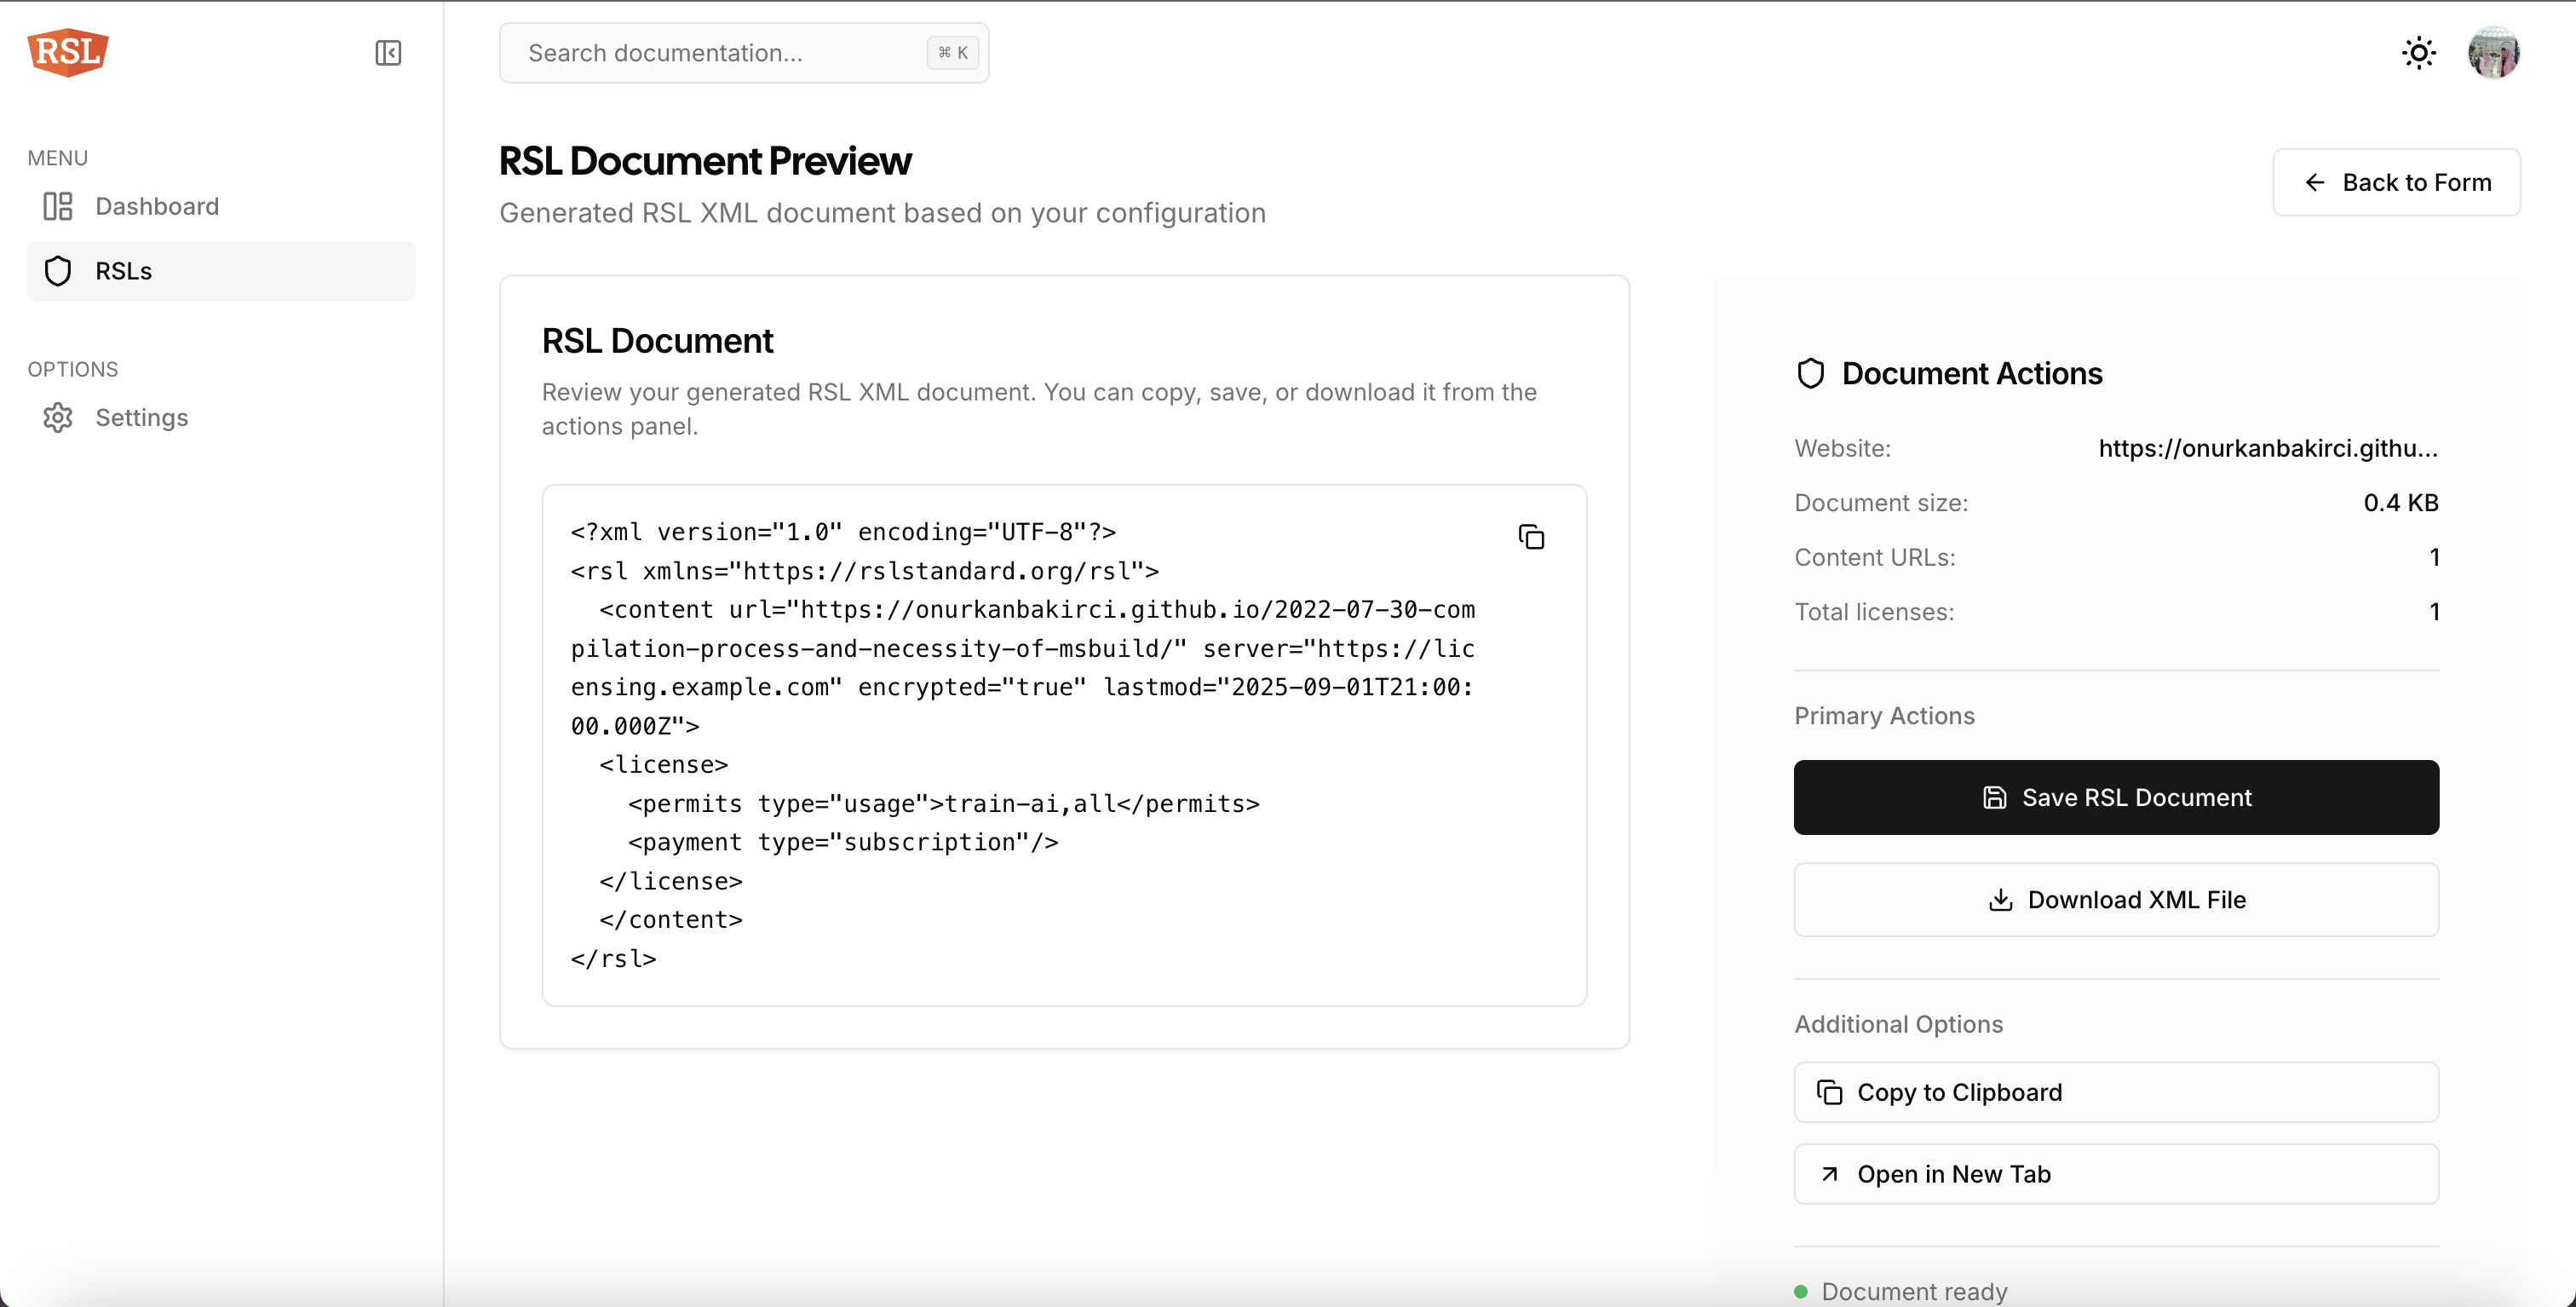Click the 0.4 KB document size
The height and width of the screenshot is (1307, 2576).
[x=2400, y=503]
